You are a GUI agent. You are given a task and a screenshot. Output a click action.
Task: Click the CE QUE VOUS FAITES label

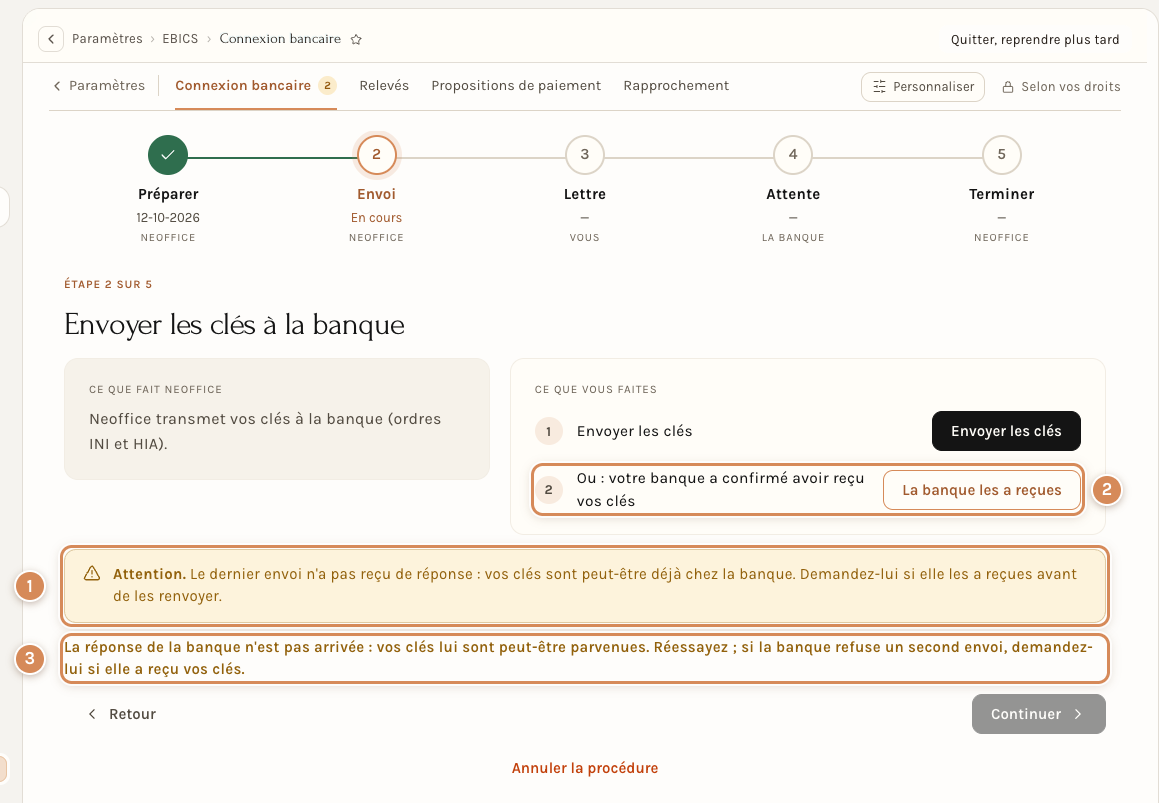click(x=596, y=390)
